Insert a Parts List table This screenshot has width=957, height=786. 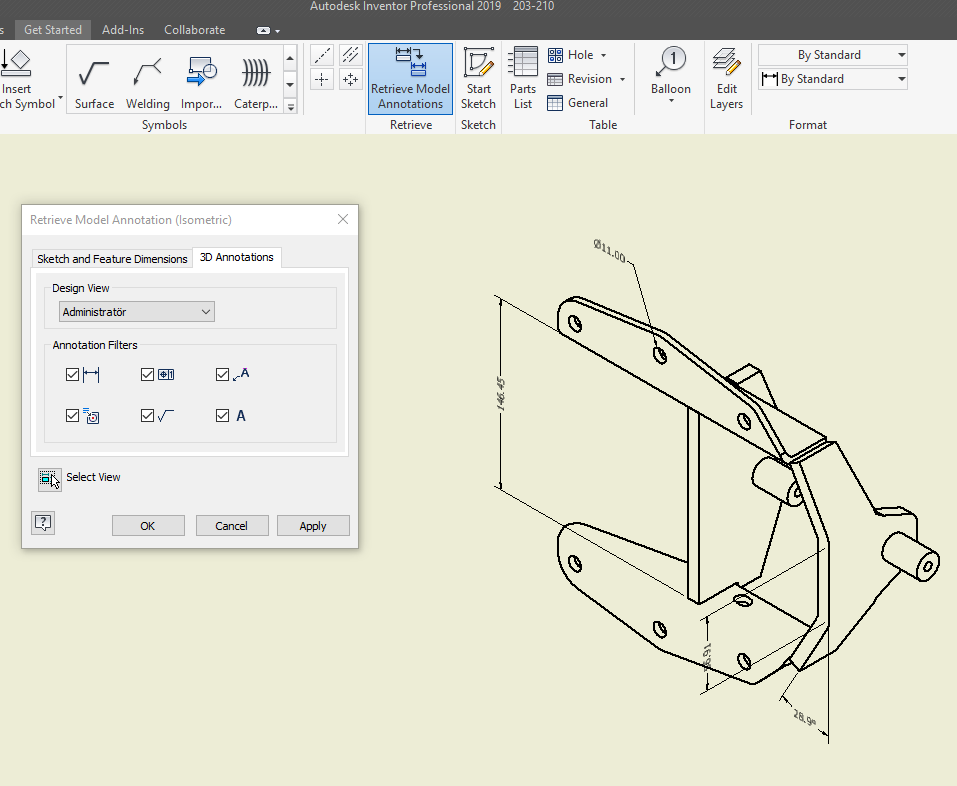522,79
